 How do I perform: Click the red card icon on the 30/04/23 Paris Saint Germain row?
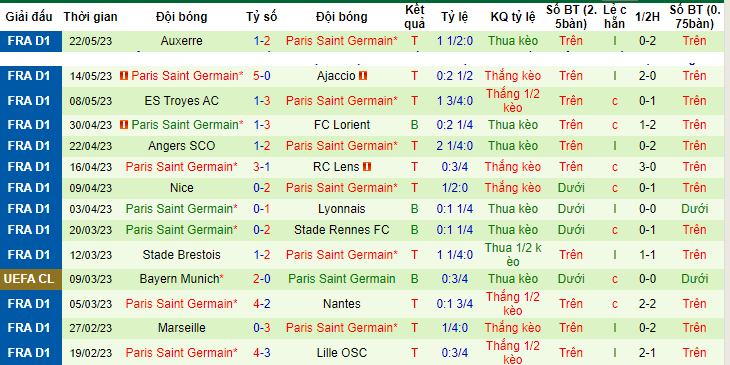pyautogui.click(x=124, y=125)
